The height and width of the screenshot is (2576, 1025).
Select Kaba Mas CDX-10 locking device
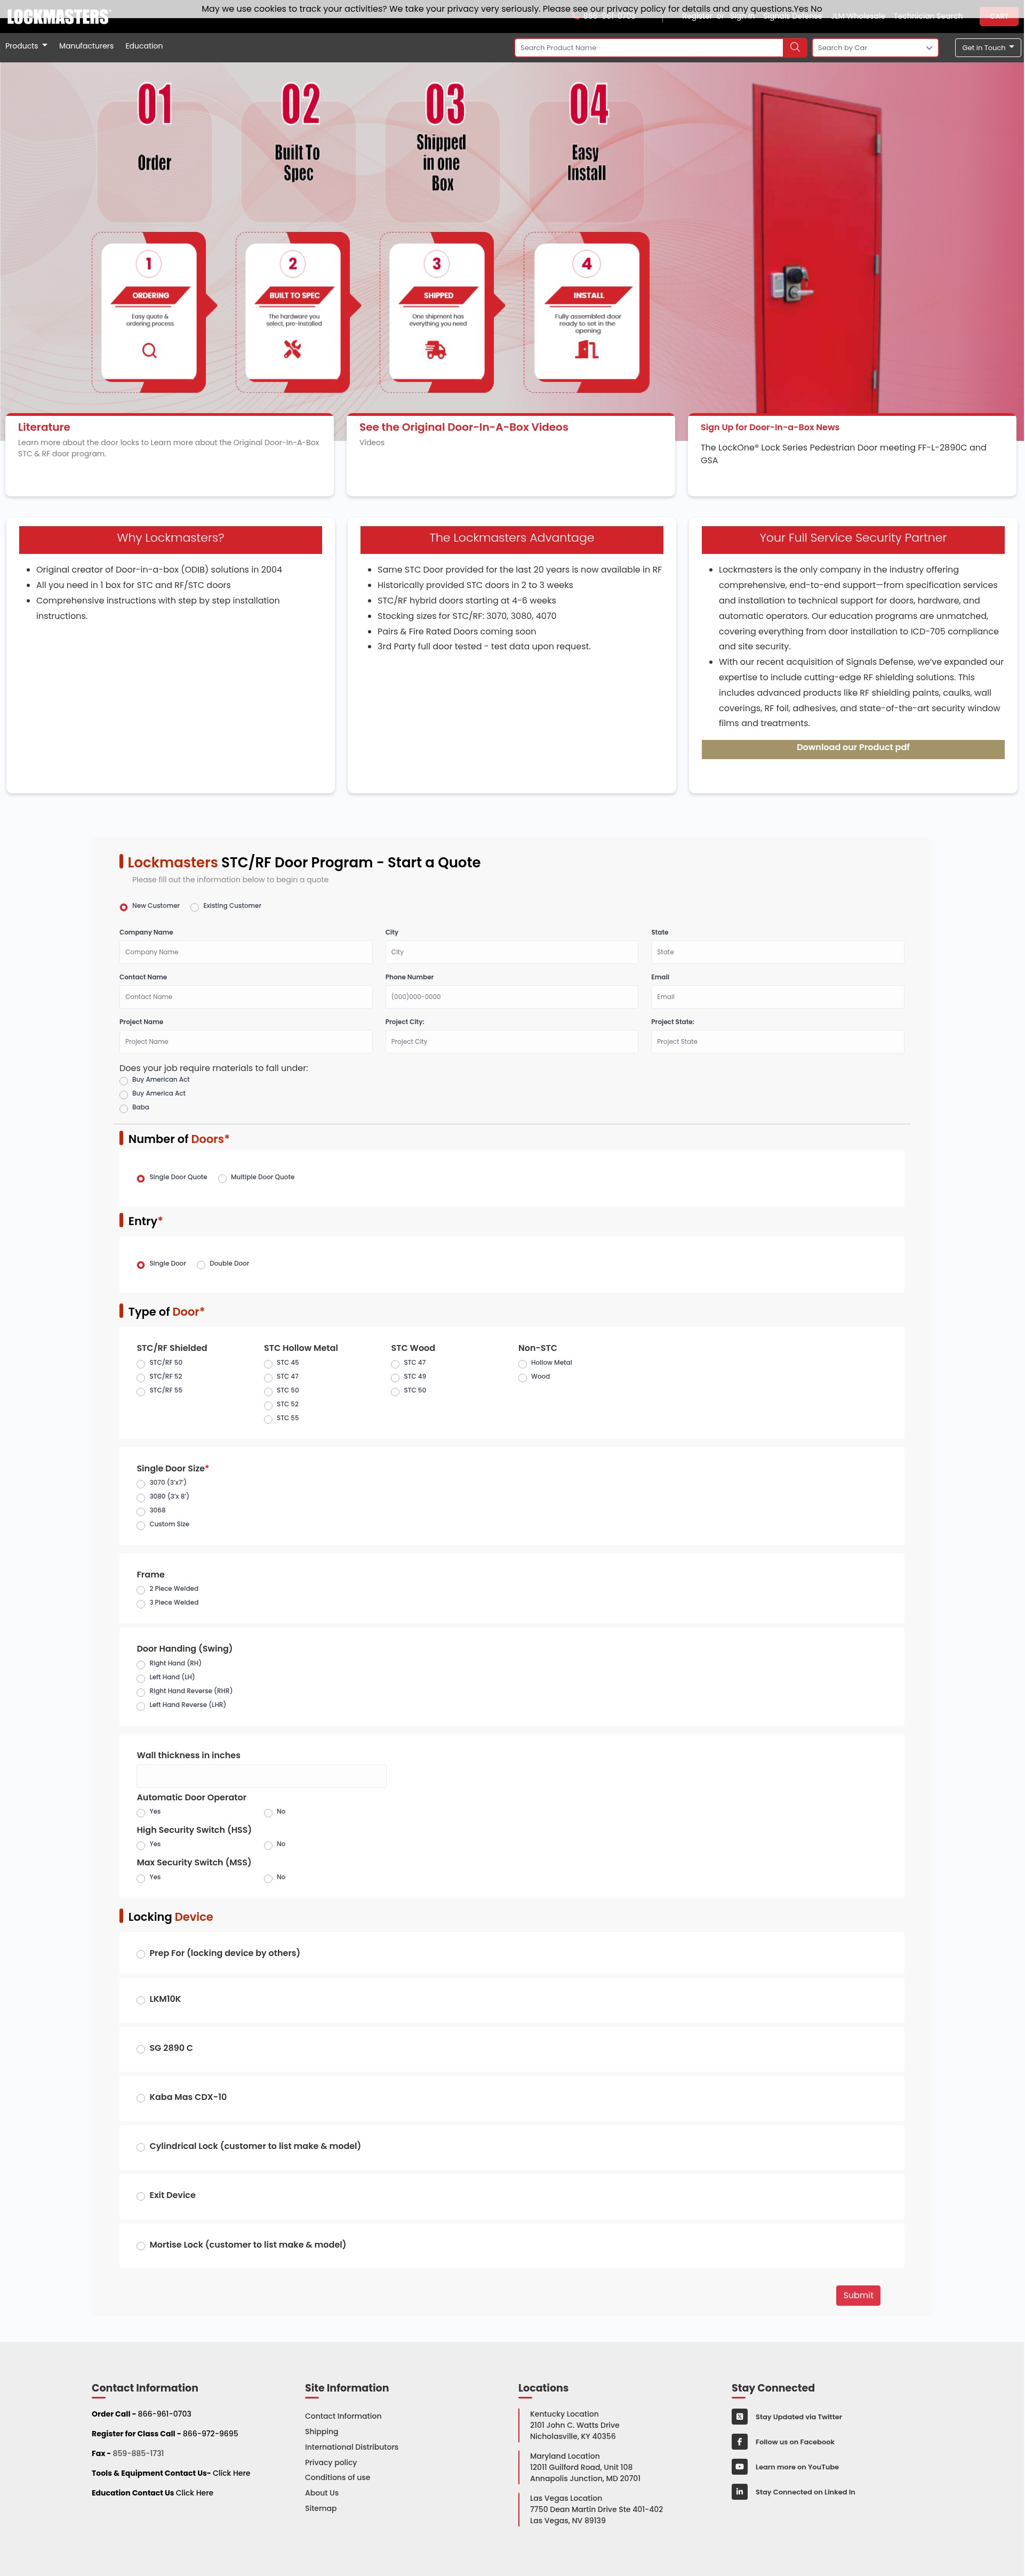(141, 2098)
